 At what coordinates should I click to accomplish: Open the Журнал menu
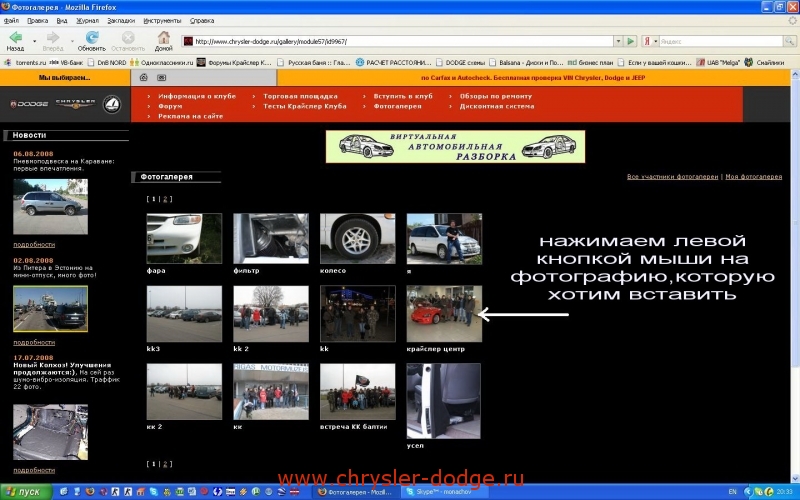(87, 21)
